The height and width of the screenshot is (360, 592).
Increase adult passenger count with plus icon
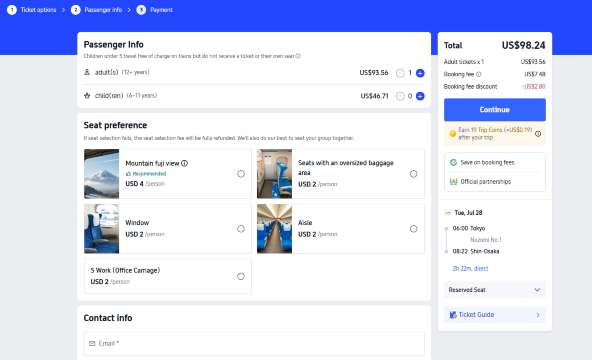(x=420, y=73)
